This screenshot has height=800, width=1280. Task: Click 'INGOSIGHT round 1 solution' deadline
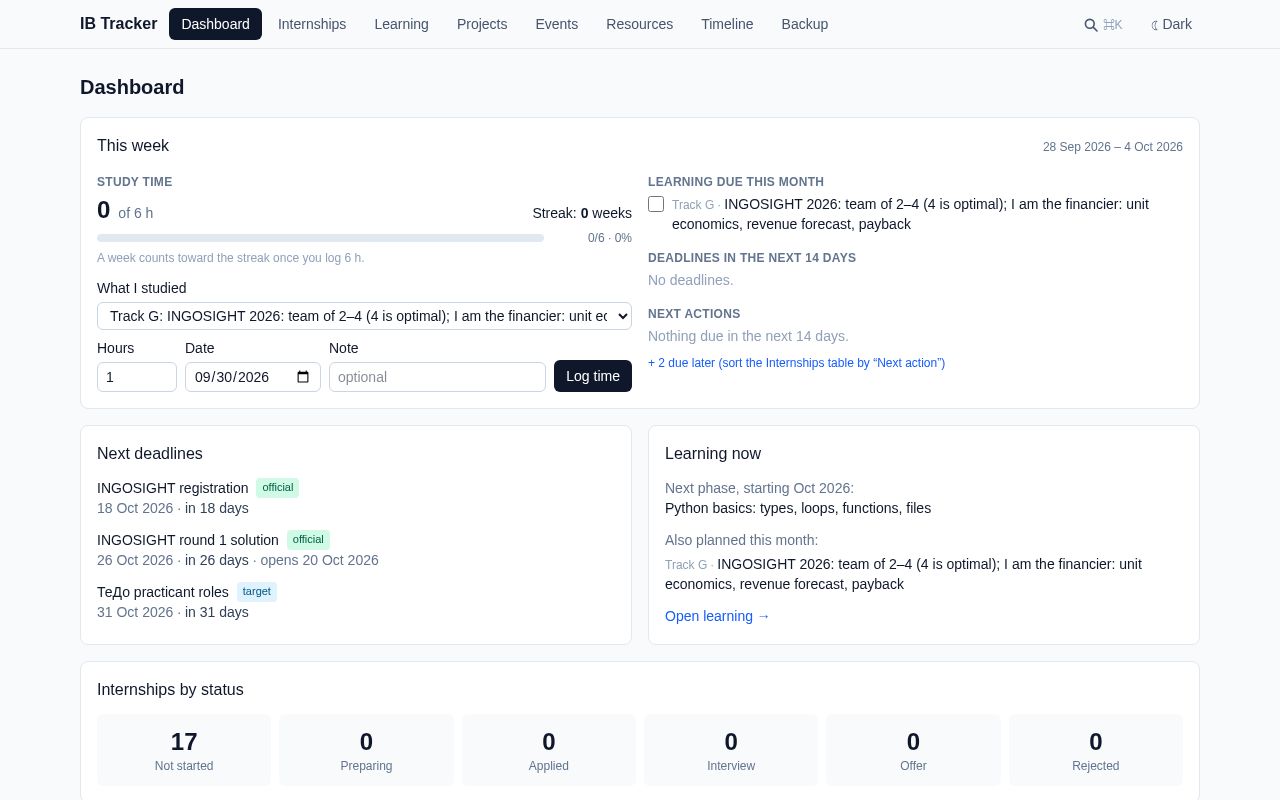tap(188, 540)
